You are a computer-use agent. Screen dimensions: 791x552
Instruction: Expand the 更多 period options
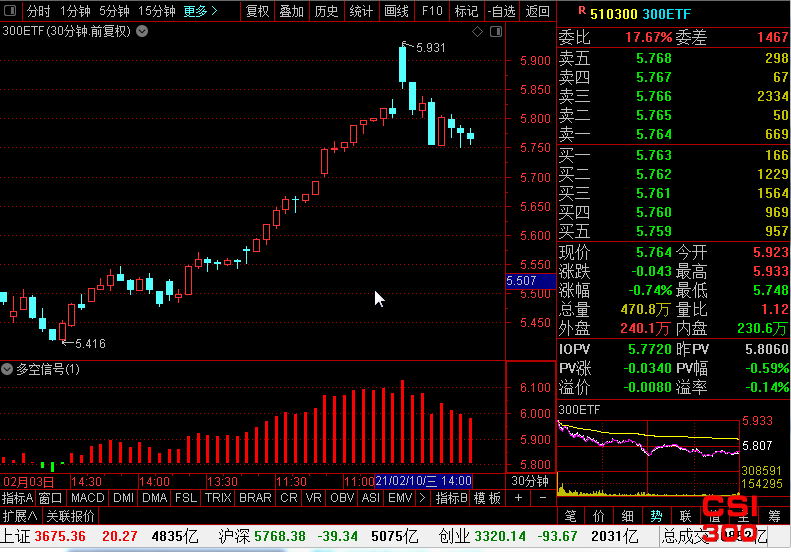(200, 11)
